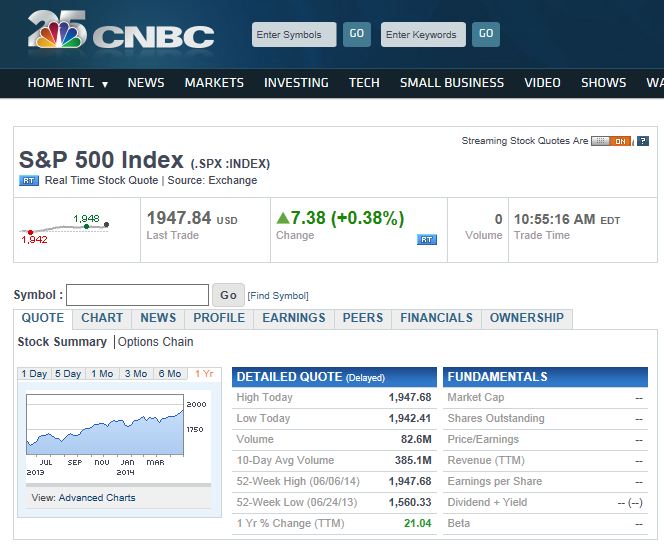The height and width of the screenshot is (547, 664).
Task: Click the Volume value 82.6M
Action: pos(416,439)
